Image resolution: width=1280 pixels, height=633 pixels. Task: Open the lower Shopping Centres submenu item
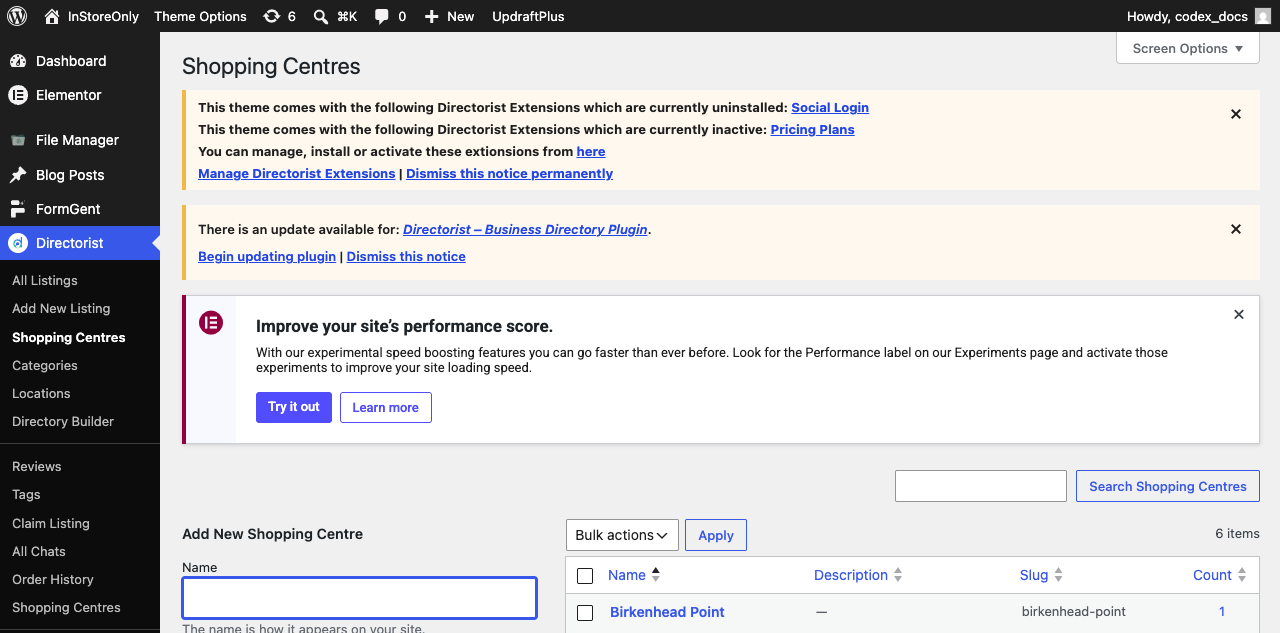[66, 608]
